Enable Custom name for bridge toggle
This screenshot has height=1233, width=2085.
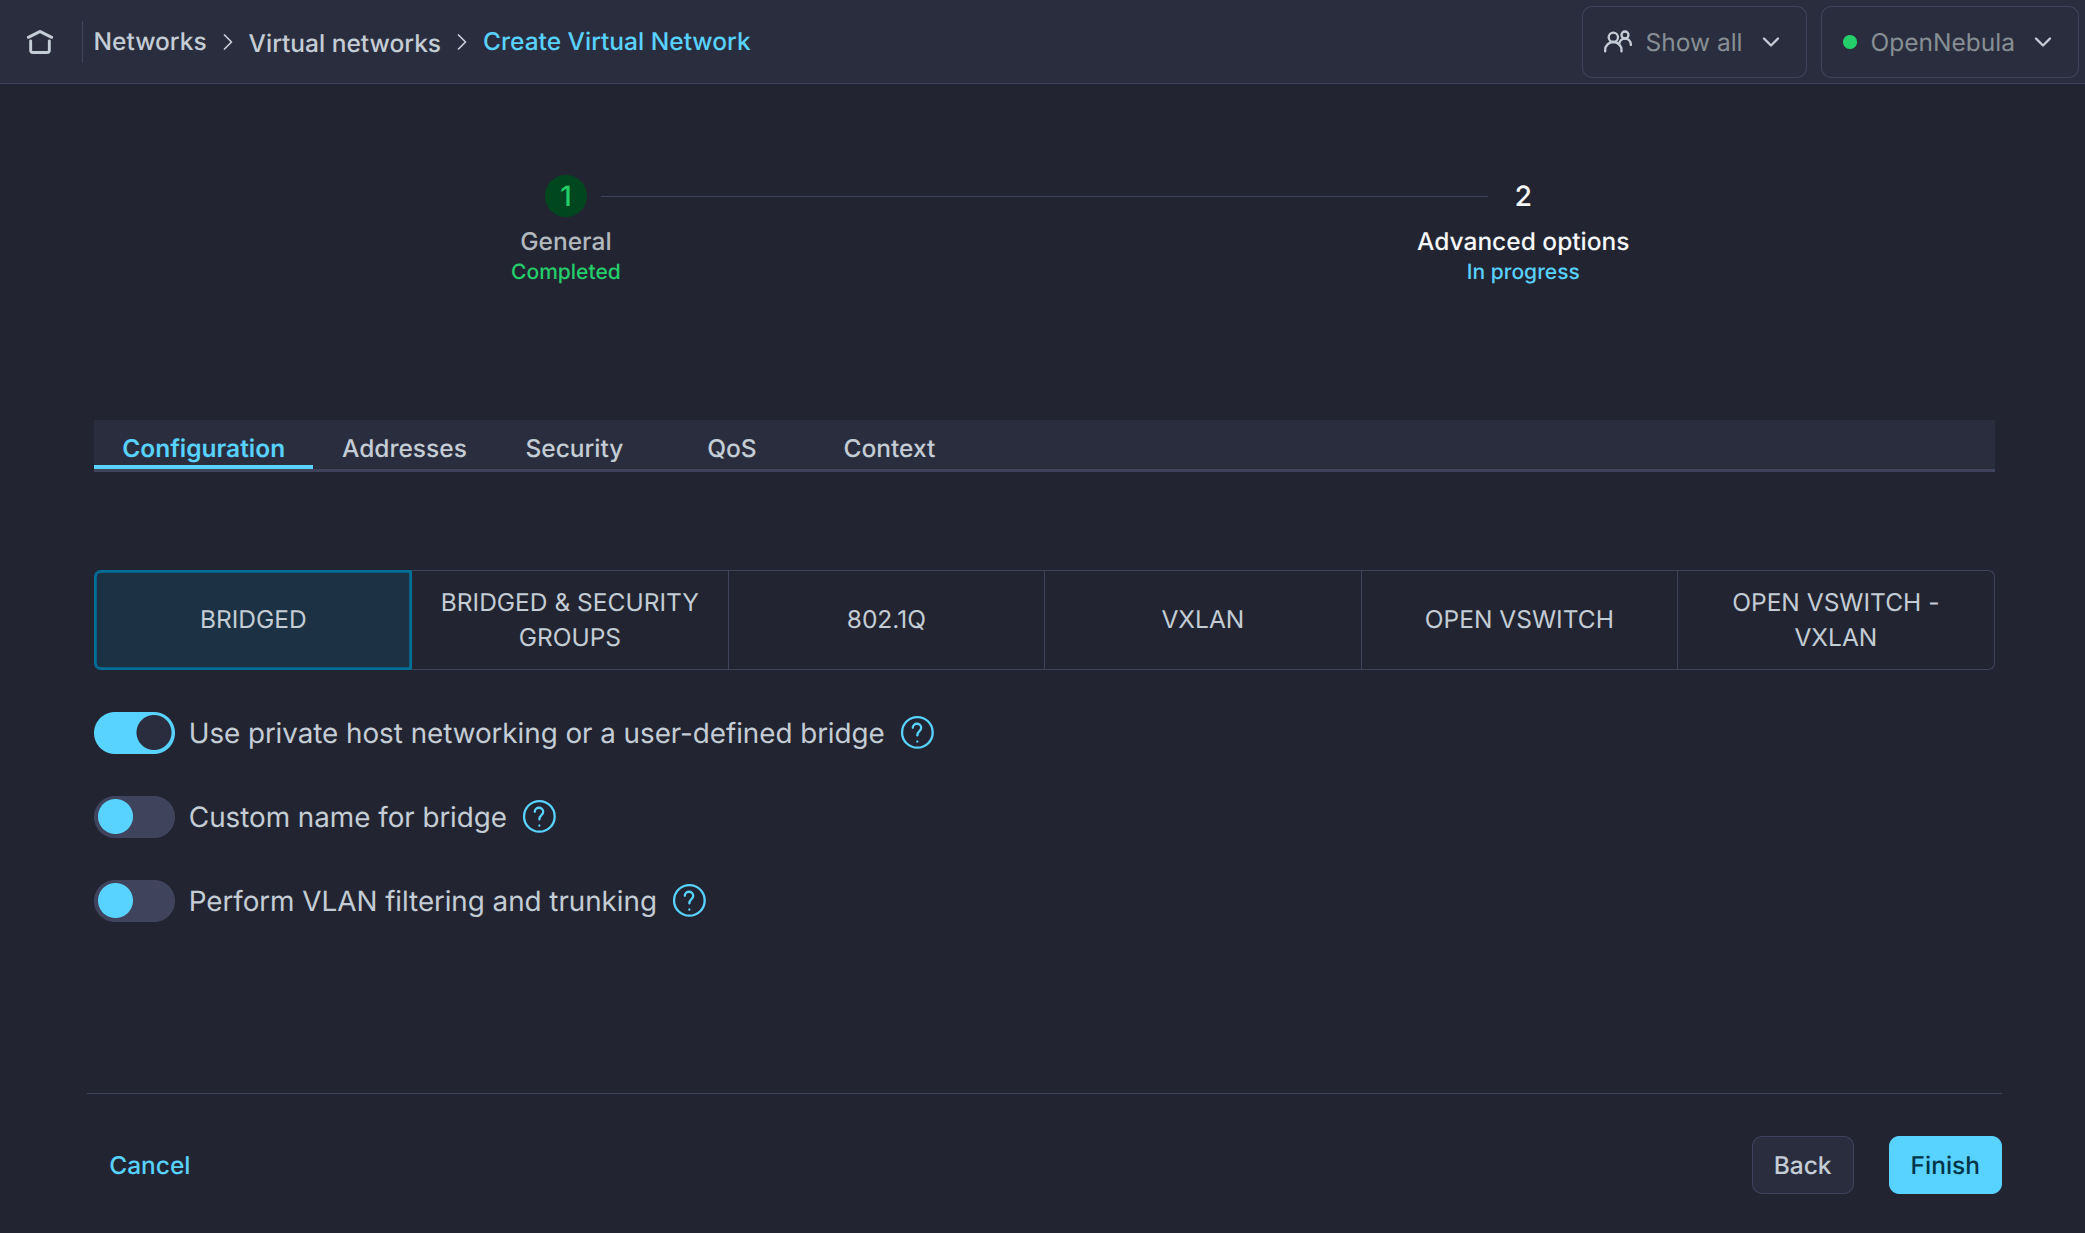tap(134, 817)
